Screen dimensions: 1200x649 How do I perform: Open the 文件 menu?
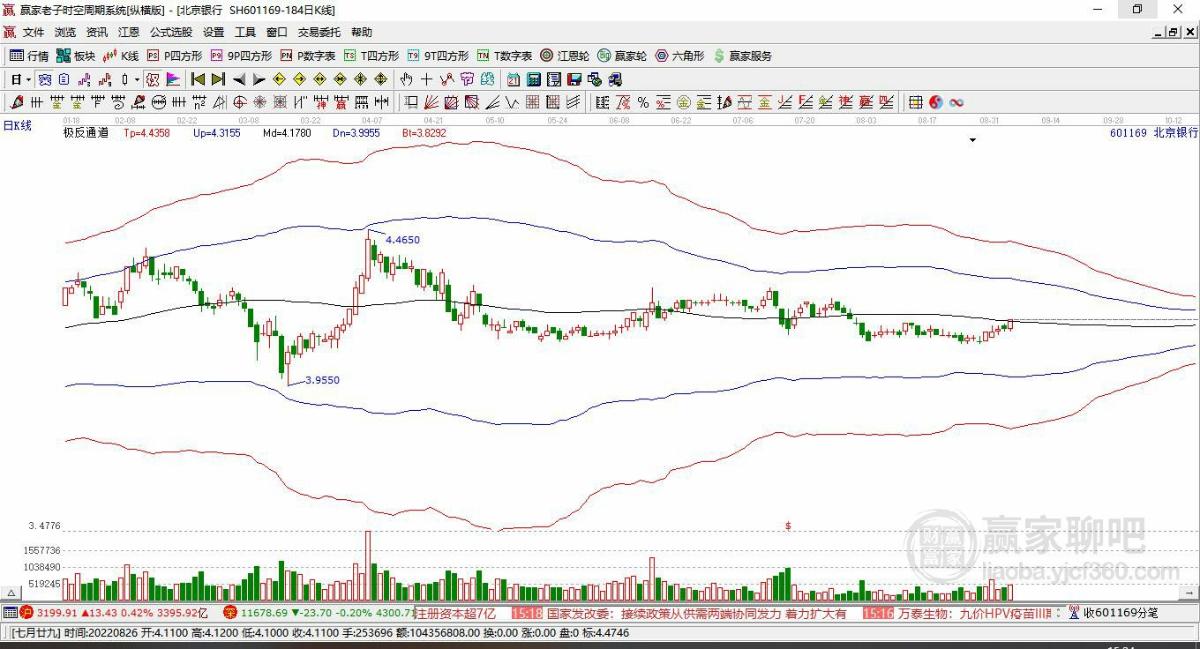(x=33, y=32)
